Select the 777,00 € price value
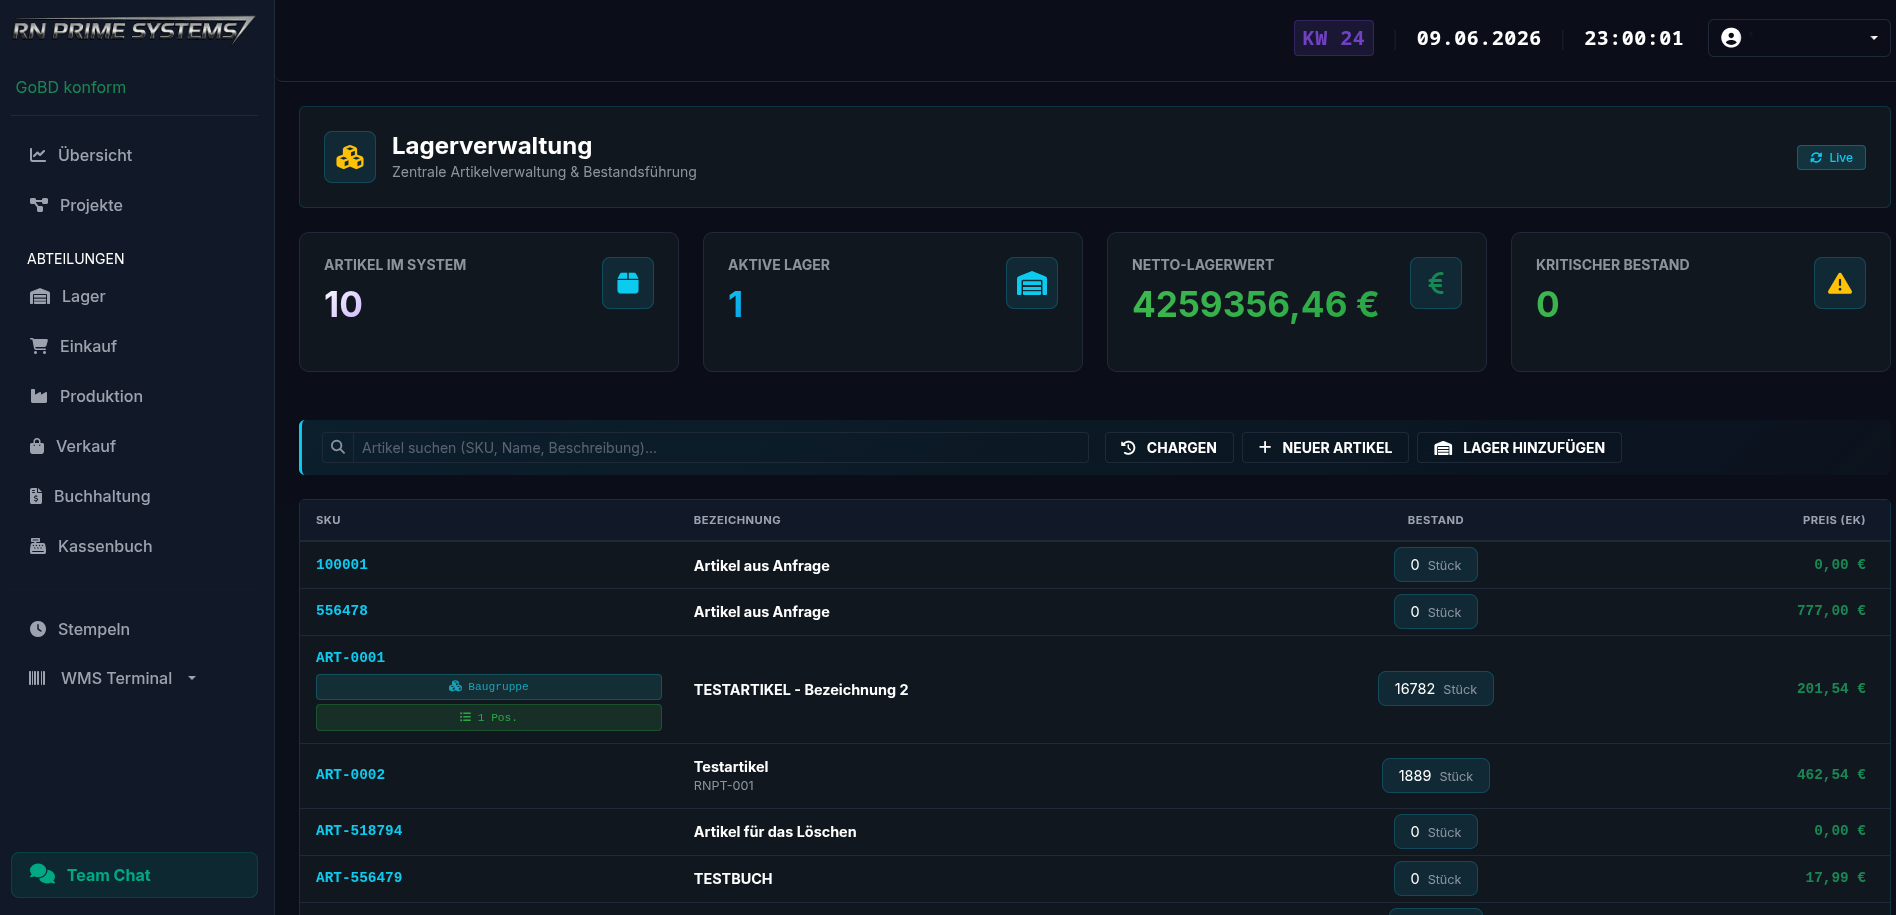Image resolution: width=1896 pixels, height=915 pixels. 1831,610
